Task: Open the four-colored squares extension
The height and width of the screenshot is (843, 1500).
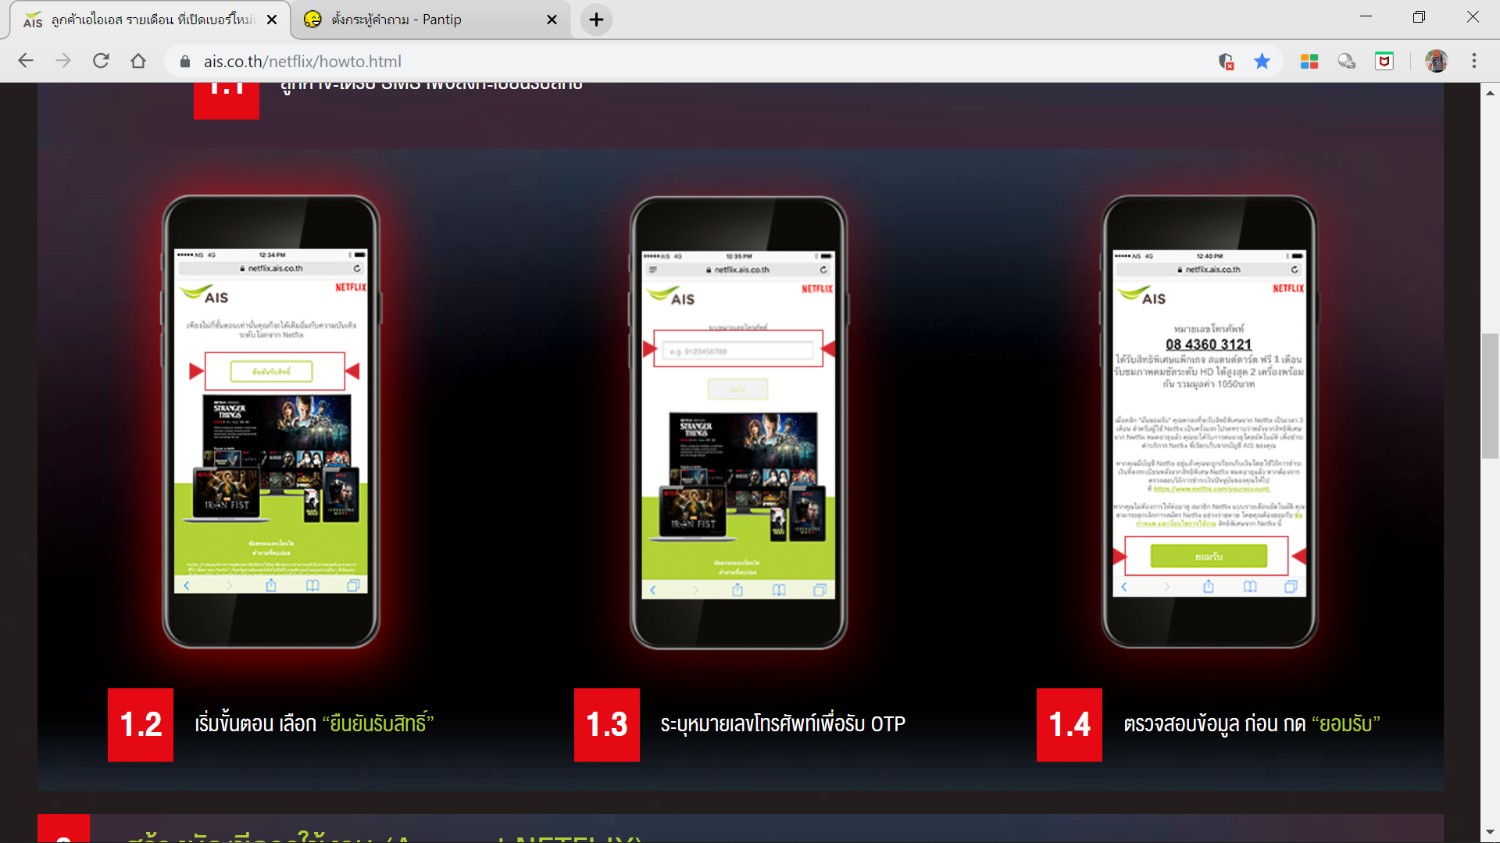Action: [x=1309, y=61]
